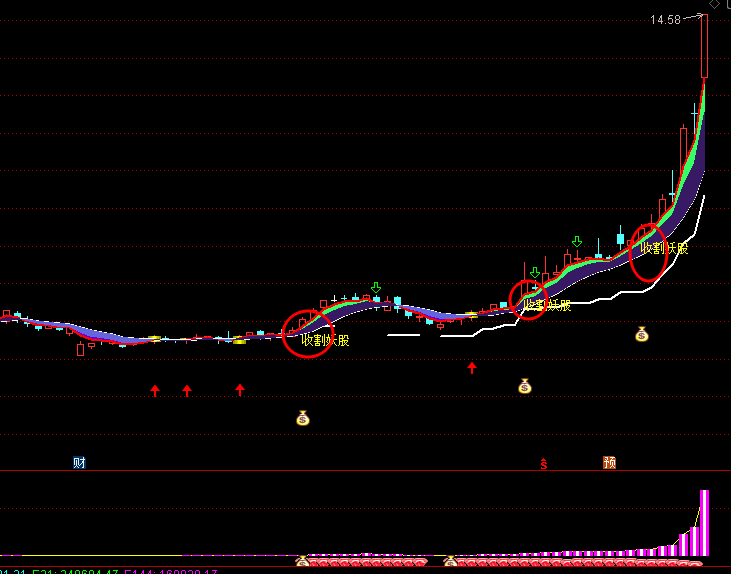Image resolution: width=731 pixels, height=574 pixels.
Task: Click the green down arrow by the second circle
Action: (x=535, y=272)
